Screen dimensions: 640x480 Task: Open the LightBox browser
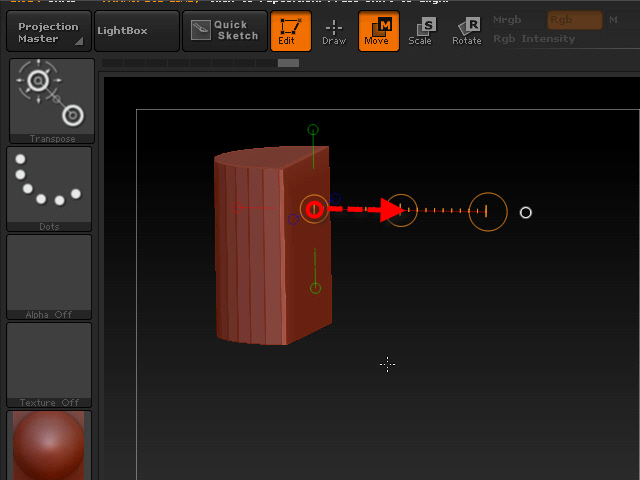pos(137,31)
